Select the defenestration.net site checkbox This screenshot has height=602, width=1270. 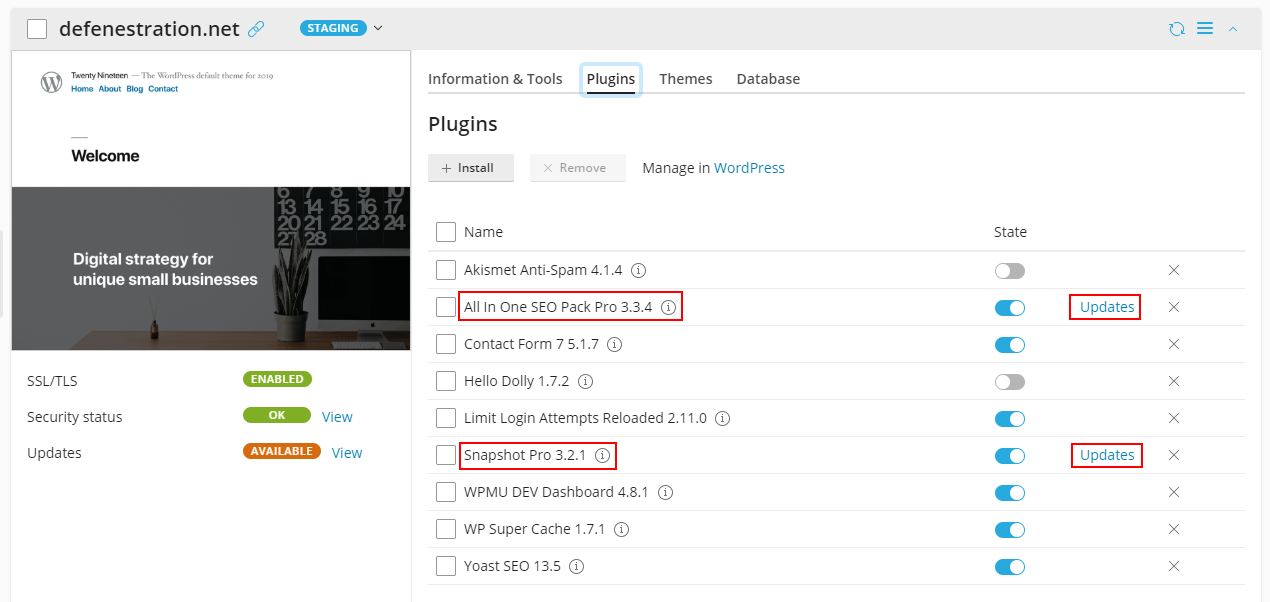coord(37,29)
